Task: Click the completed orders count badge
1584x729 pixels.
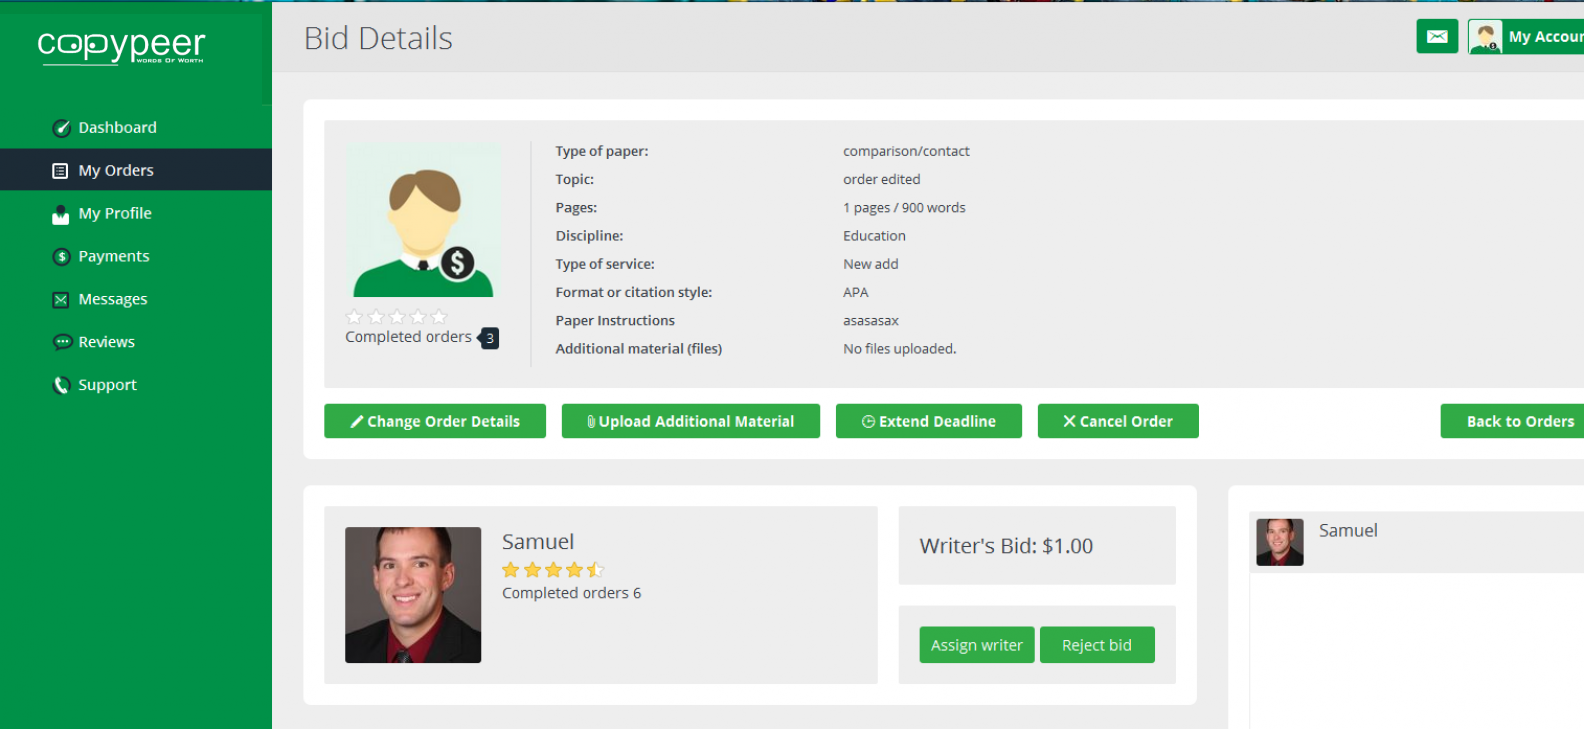Action: pos(489,338)
